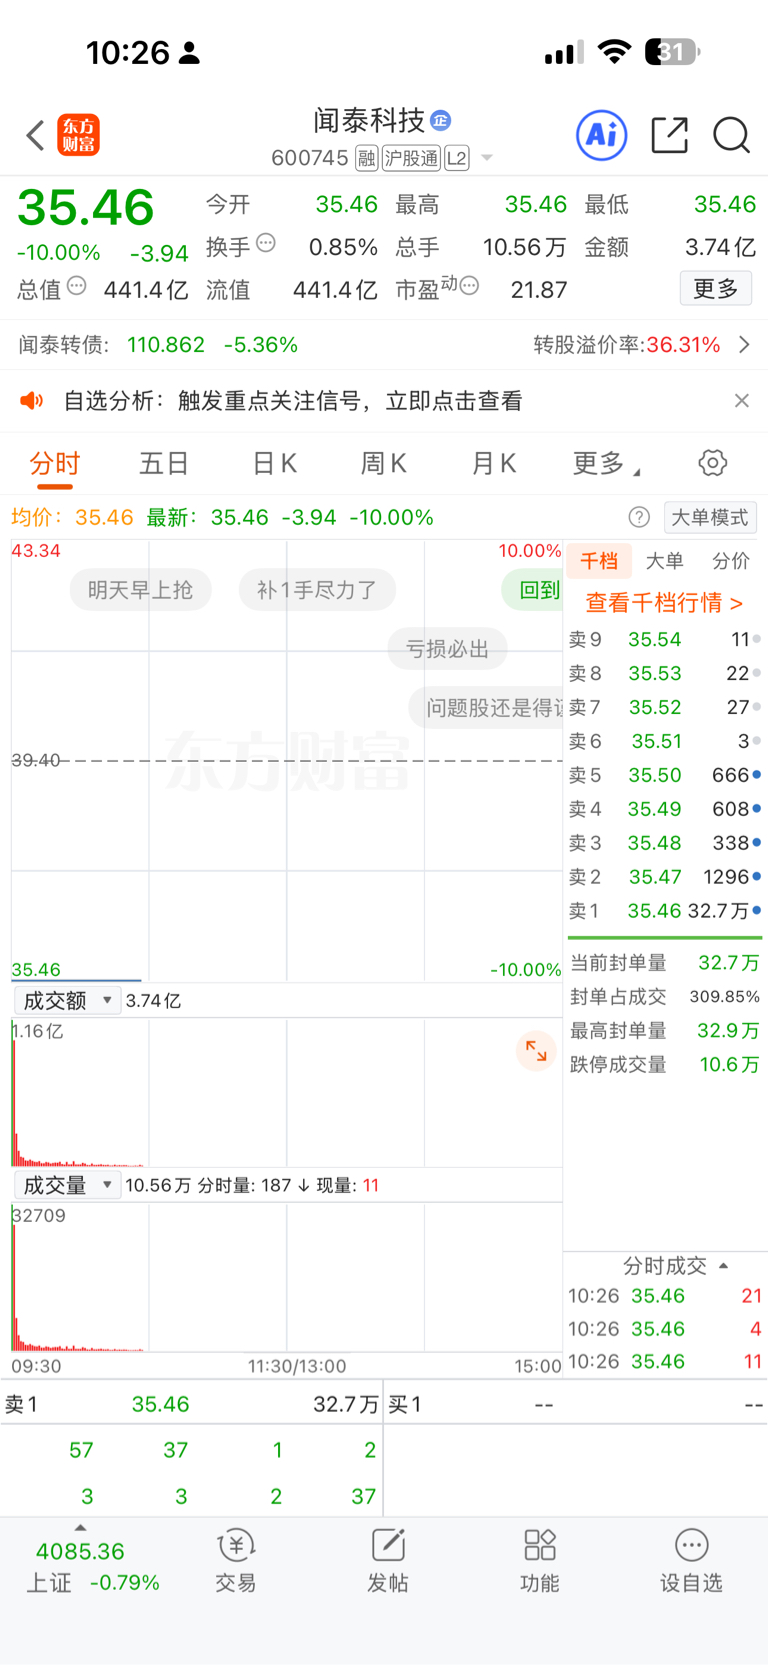Tap the back arrow icon

pos(35,135)
